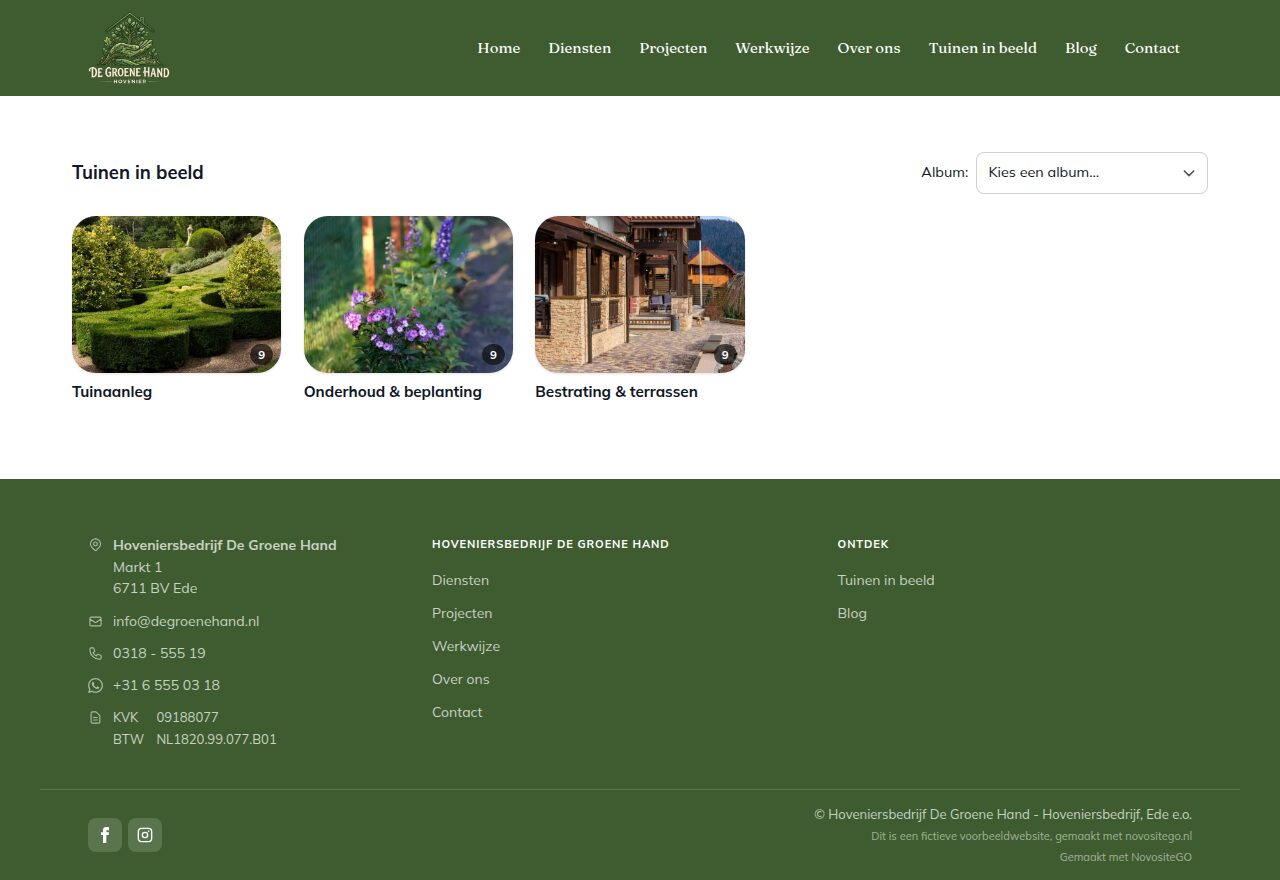The width and height of the screenshot is (1280, 880).
Task: Select Werkwijze in the top navigation
Action: click(x=772, y=48)
